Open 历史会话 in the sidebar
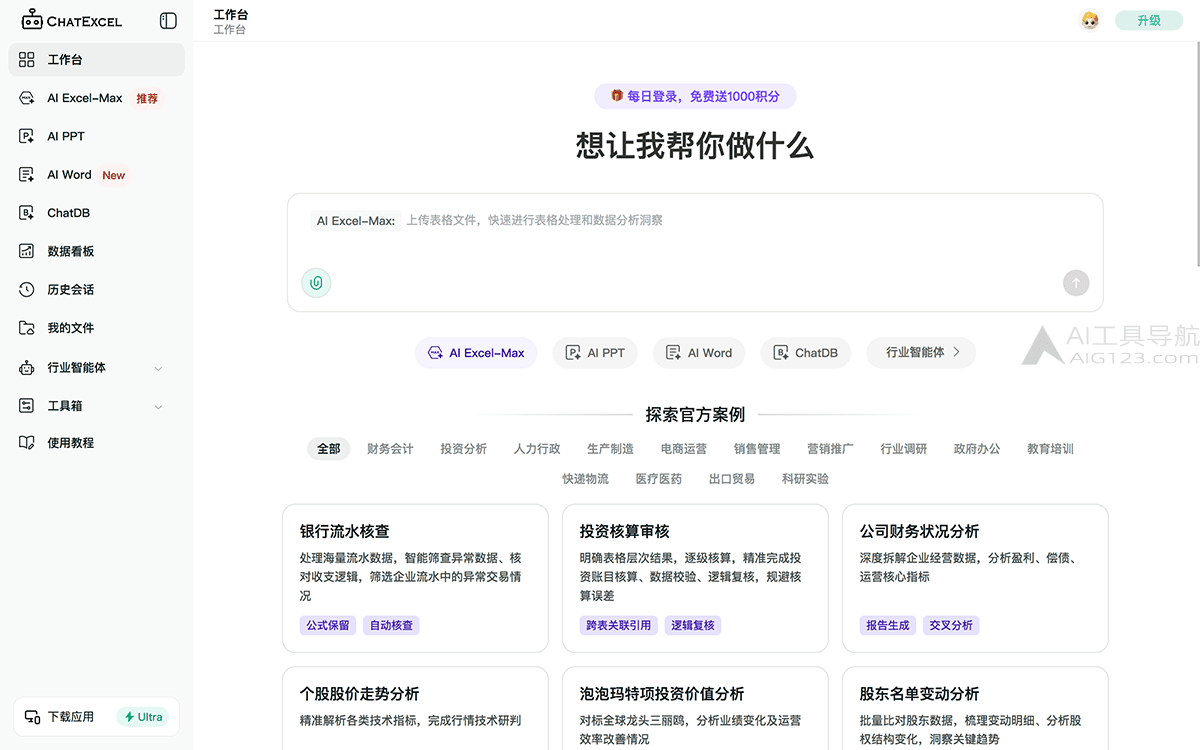This screenshot has width=1200, height=750. coord(96,290)
